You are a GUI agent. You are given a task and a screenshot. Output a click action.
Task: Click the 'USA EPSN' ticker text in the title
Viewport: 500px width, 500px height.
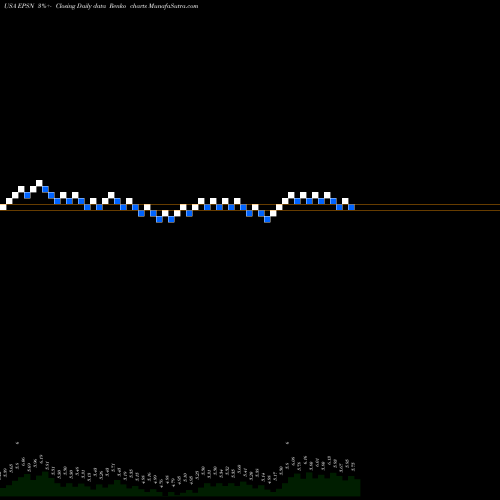[x=20, y=6]
